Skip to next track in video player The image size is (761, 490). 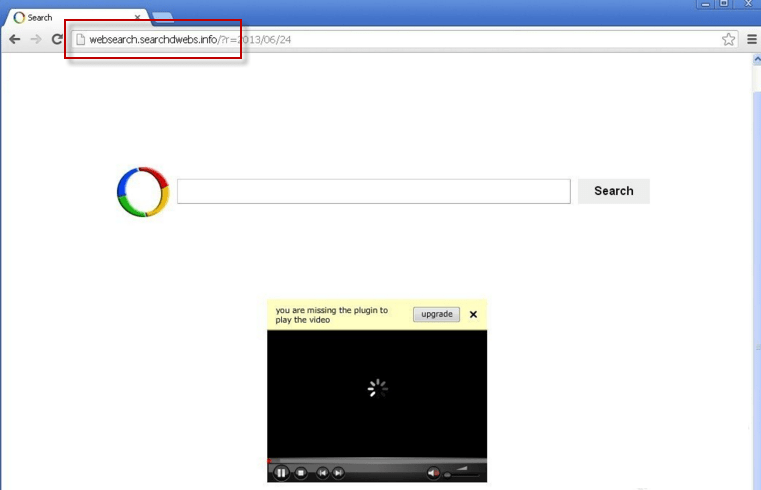coord(338,473)
